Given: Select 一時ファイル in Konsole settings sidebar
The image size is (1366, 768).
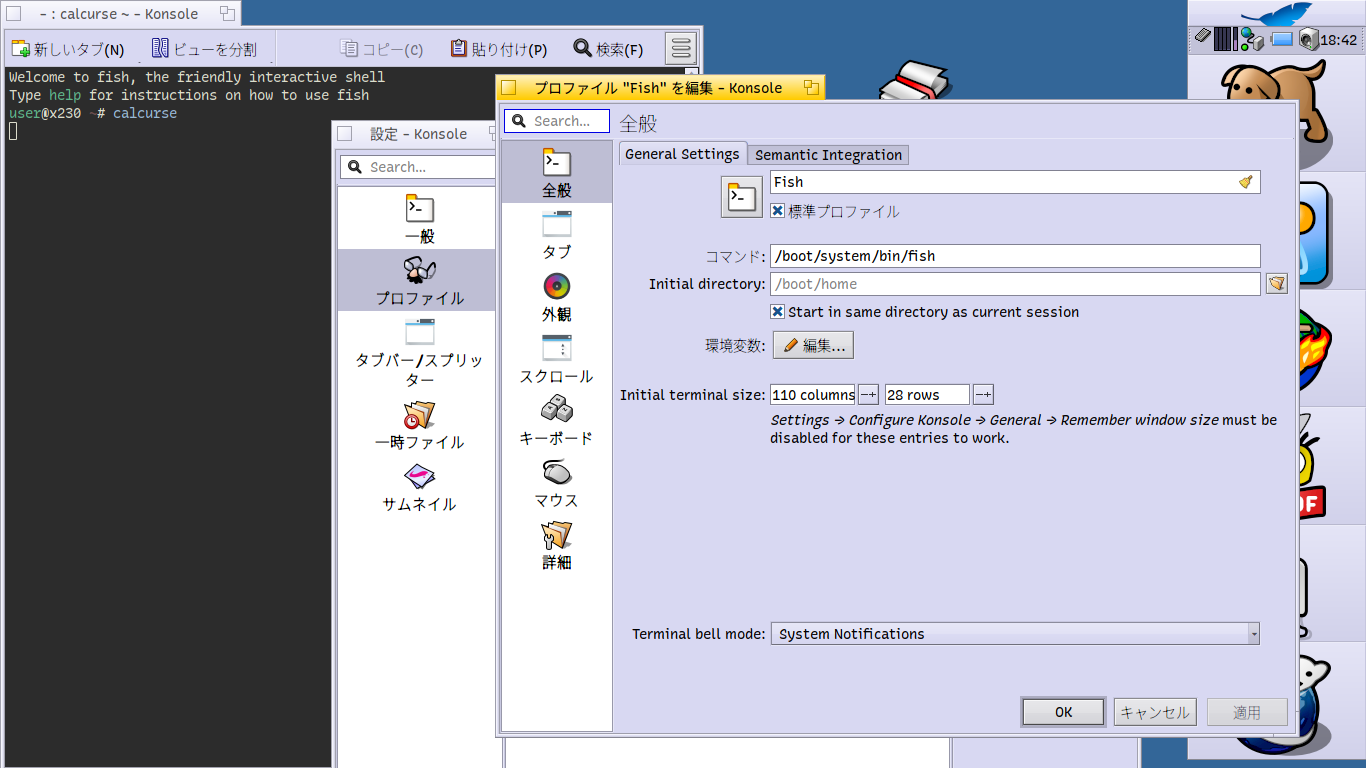Looking at the screenshot, I should pos(419,425).
